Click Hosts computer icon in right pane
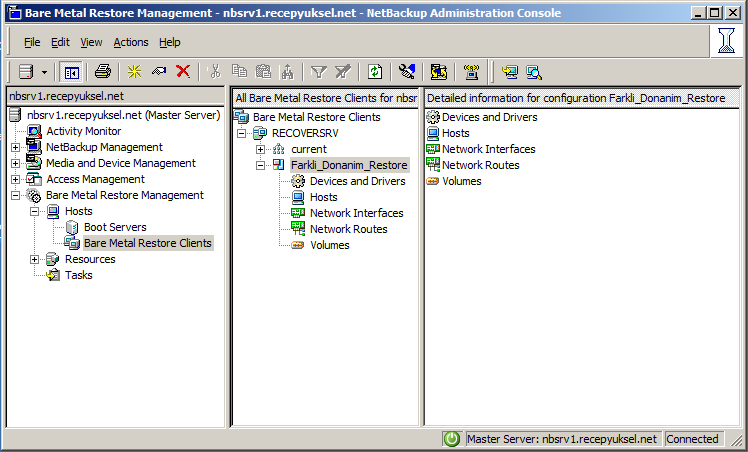This screenshot has height=452, width=748. pyautogui.click(x=433, y=133)
